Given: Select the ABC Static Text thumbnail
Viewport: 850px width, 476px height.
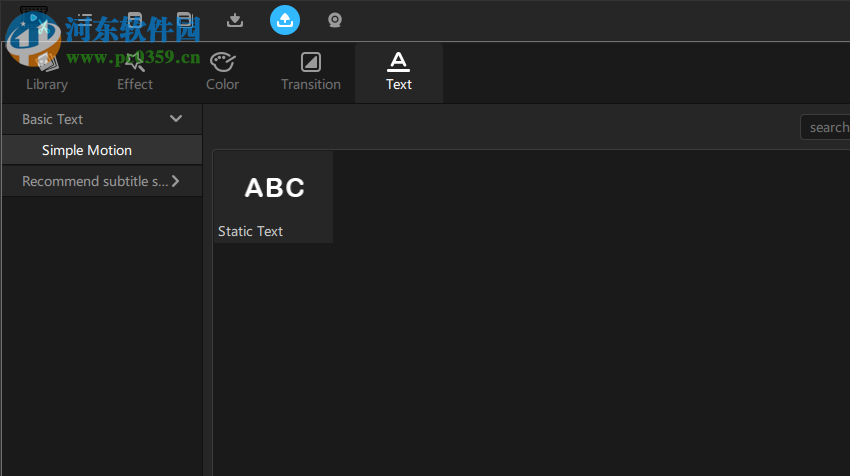Looking at the screenshot, I should pyautogui.click(x=274, y=187).
